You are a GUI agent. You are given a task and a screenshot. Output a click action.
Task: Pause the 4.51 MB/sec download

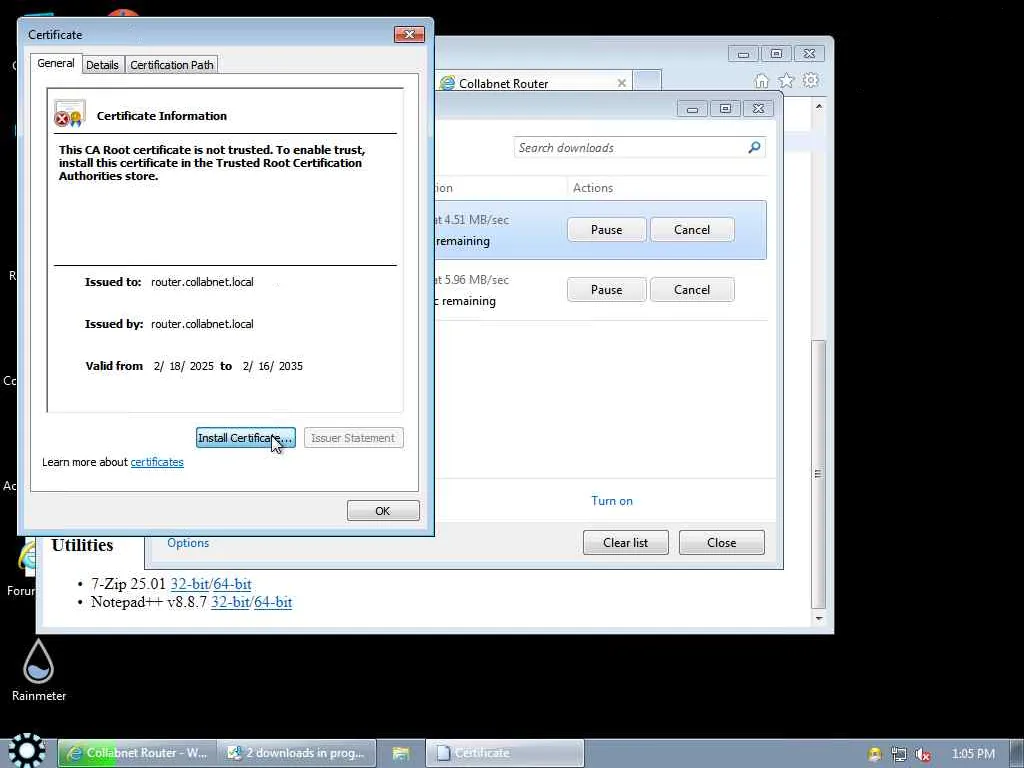click(x=607, y=230)
